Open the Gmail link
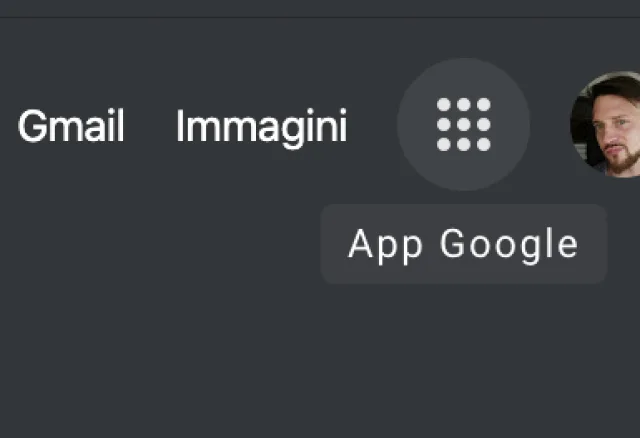The height and width of the screenshot is (438, 640). (x=71, y=127)
